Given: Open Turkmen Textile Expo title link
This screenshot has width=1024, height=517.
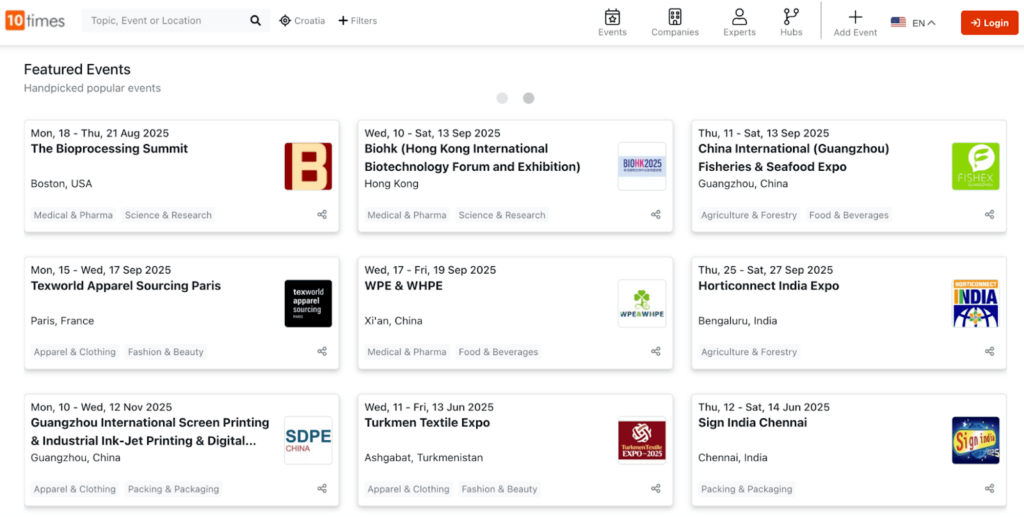Looking at the screenshot, I should point(427,423).
